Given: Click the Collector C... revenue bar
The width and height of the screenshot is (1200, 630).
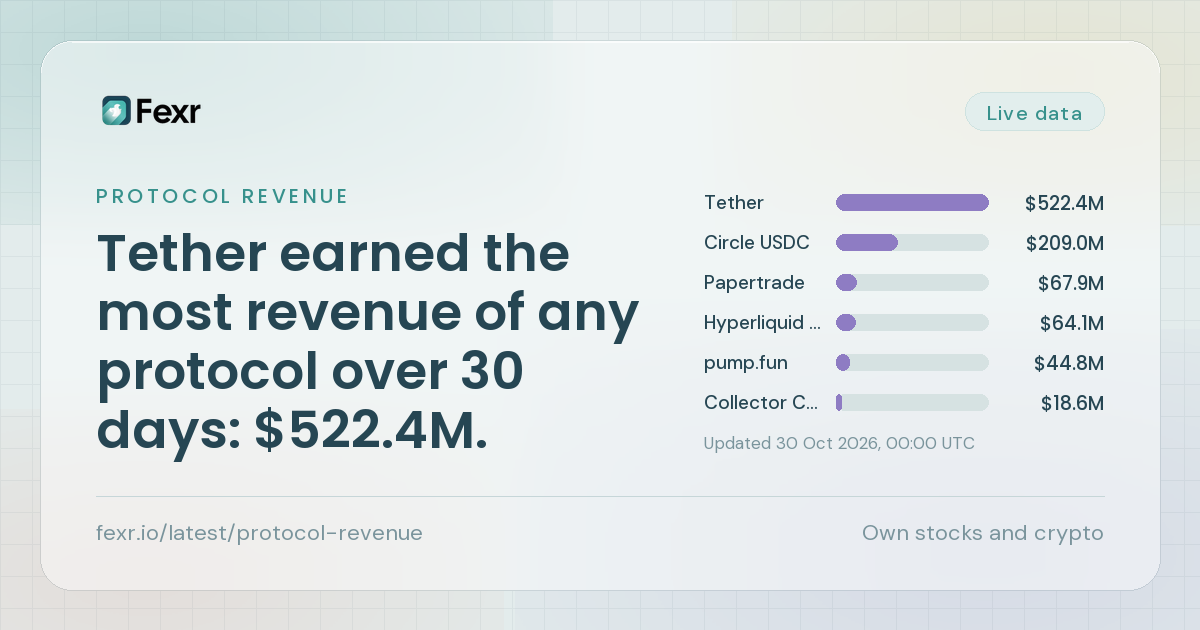Looking at the screenshot, I should [912, 403].
